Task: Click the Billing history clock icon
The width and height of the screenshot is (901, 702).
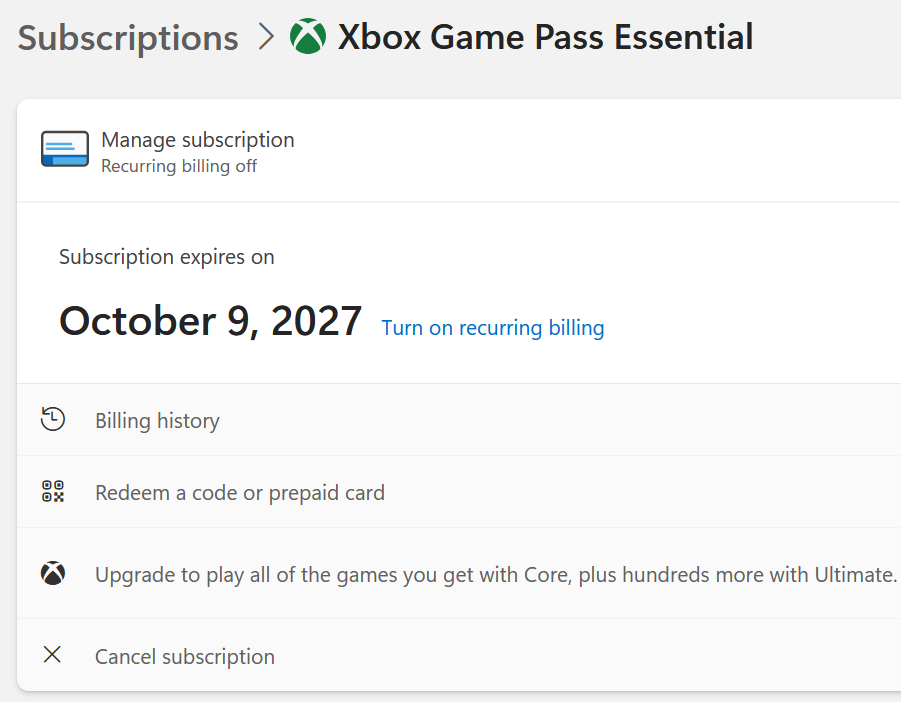Action: [x=53, y=420]
